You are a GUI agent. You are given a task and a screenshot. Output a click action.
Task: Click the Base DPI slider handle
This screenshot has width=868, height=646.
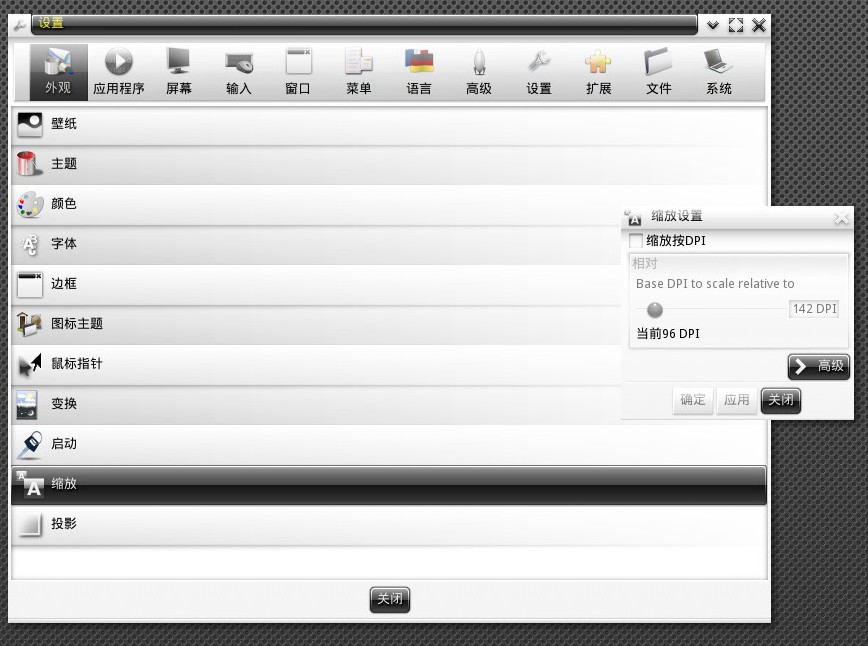(x=655, y=310)
